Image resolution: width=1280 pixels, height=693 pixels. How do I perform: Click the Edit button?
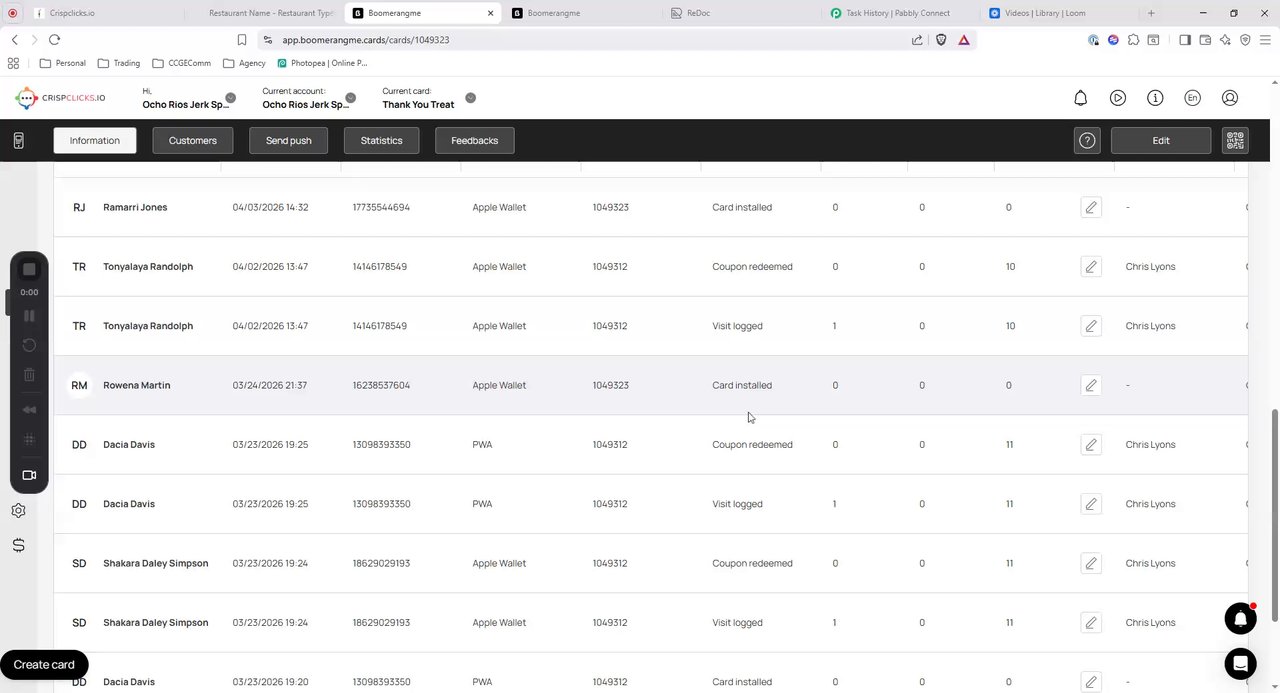point(1161,141)
